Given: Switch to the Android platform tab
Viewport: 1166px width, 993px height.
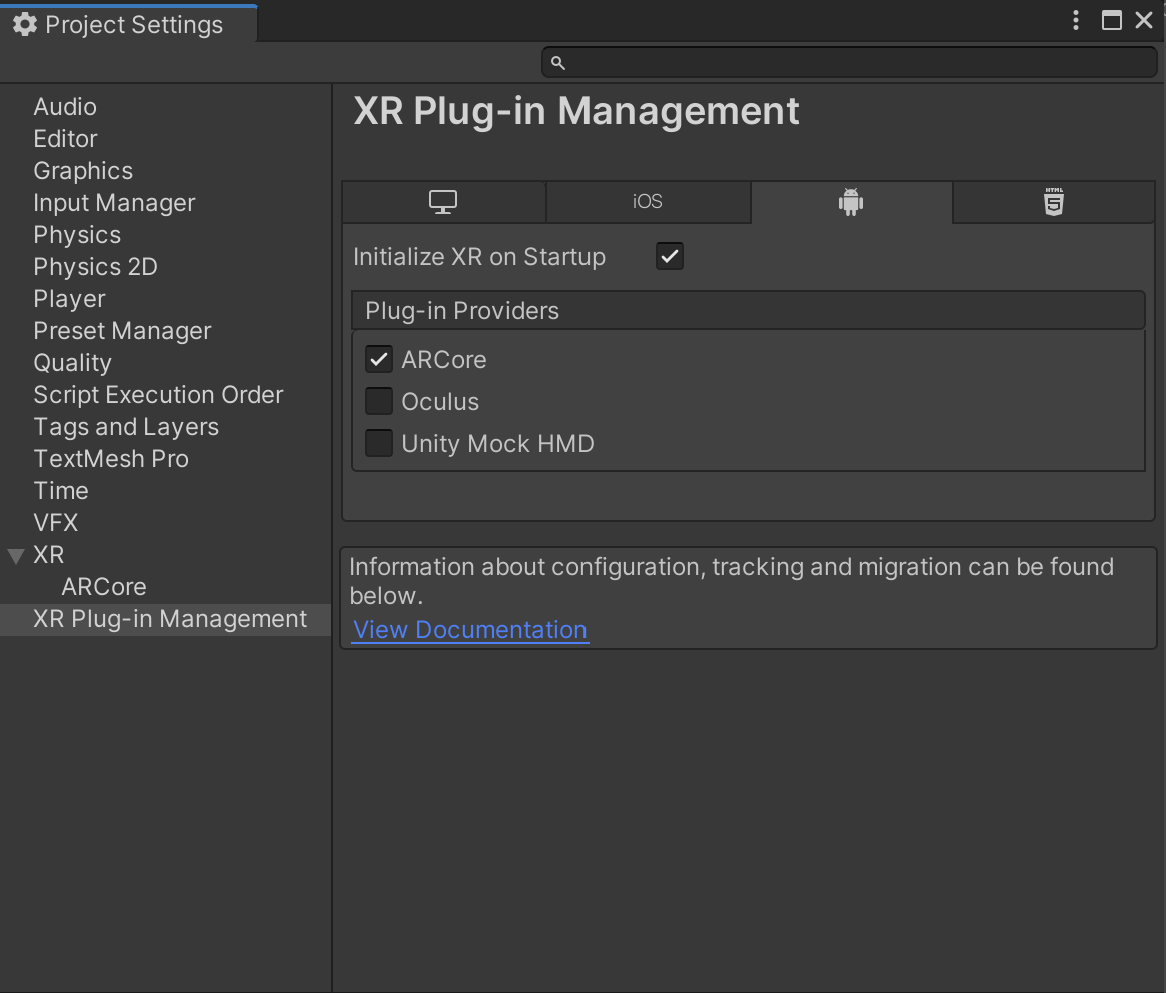Looking at the screenshot, I should pyautogui.click(x=851, y=202).
